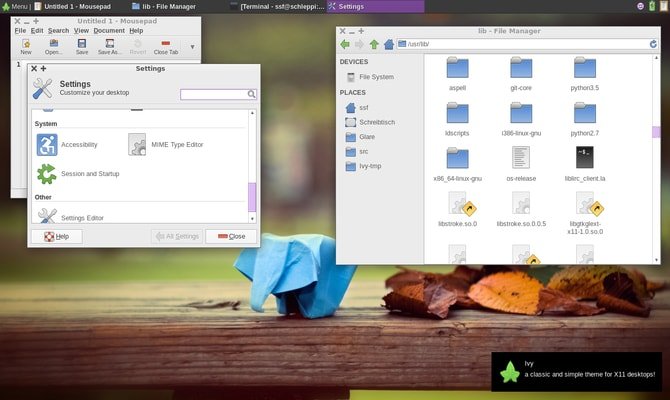This screenshot has width=670, height=400.
Task: Open the Help menu in Mousepad
Action: point(136,31)
